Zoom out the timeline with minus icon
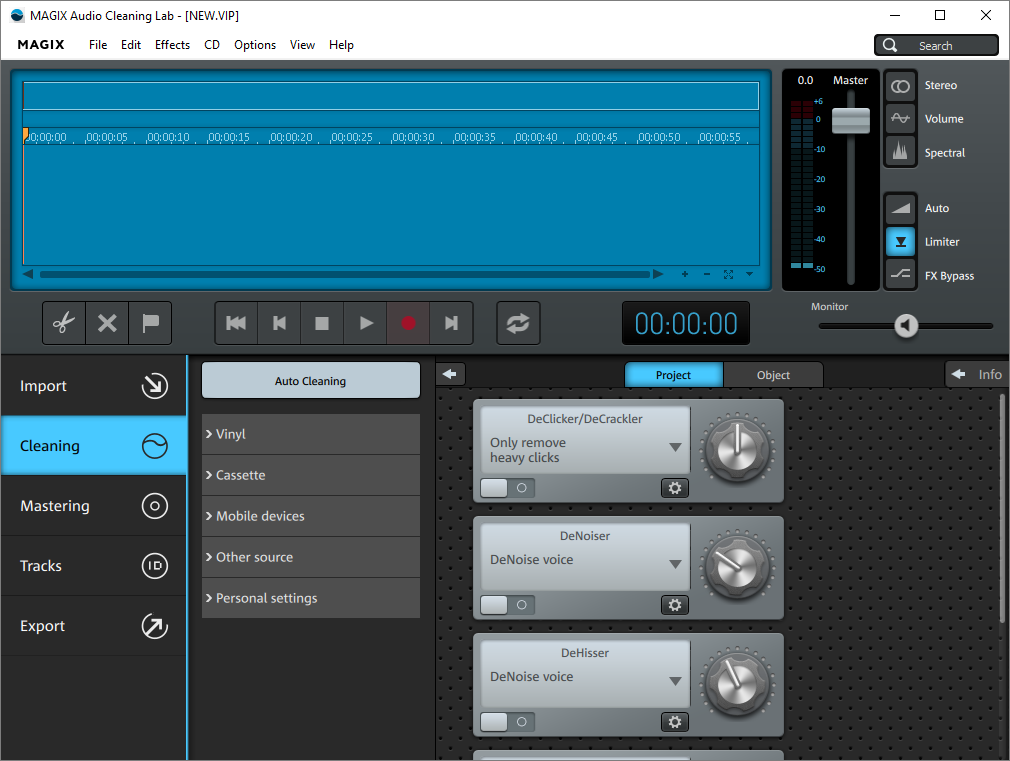 [707, 275]
